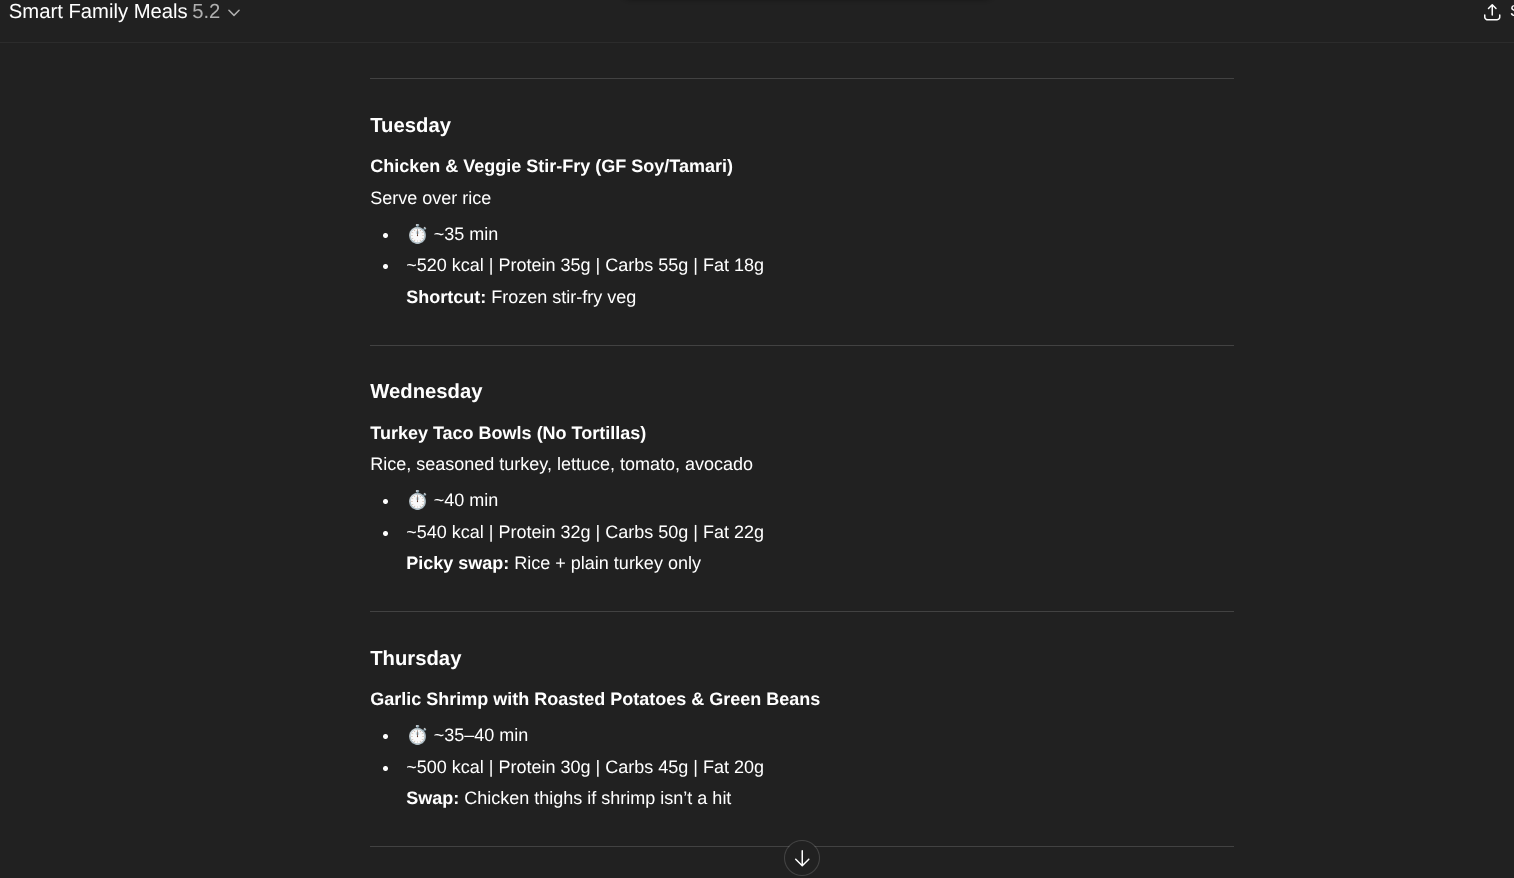The image size is (1514, 878).
Task: Click the stopwatch icon beside ~40 min
Action: tap(417, 500)
